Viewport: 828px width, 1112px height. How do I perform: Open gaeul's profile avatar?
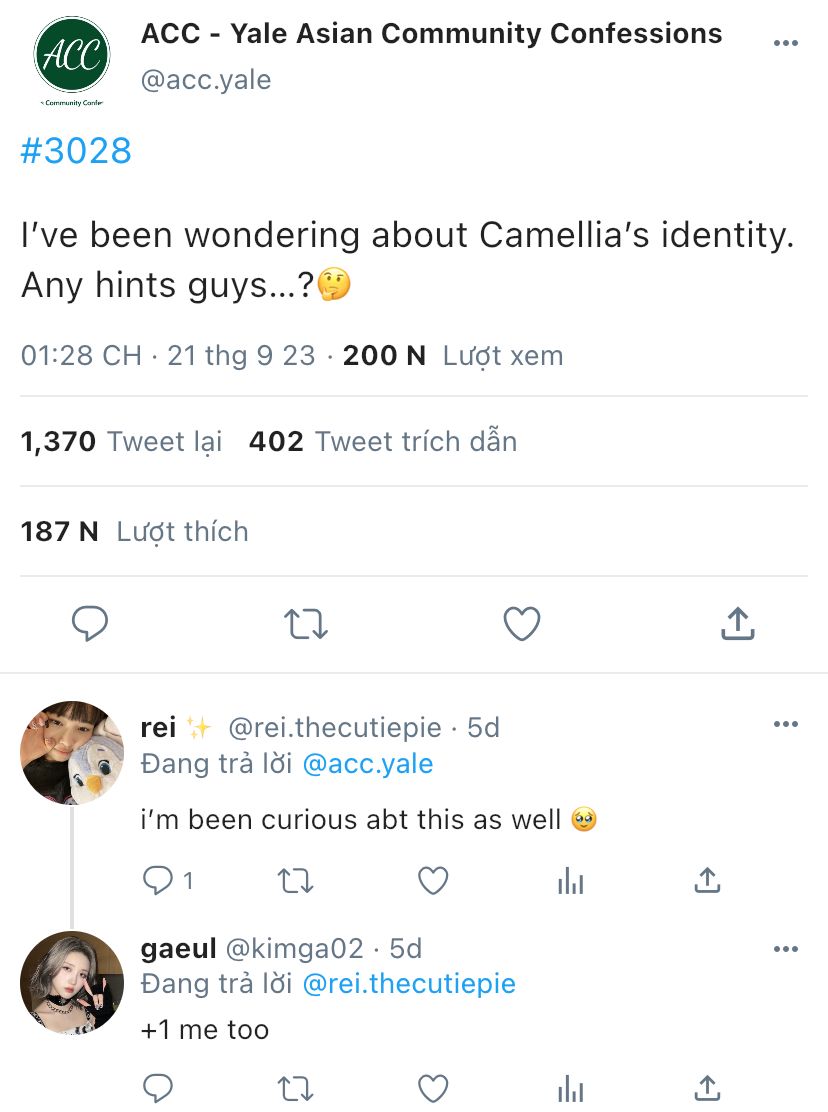click(x=71, y=982)
